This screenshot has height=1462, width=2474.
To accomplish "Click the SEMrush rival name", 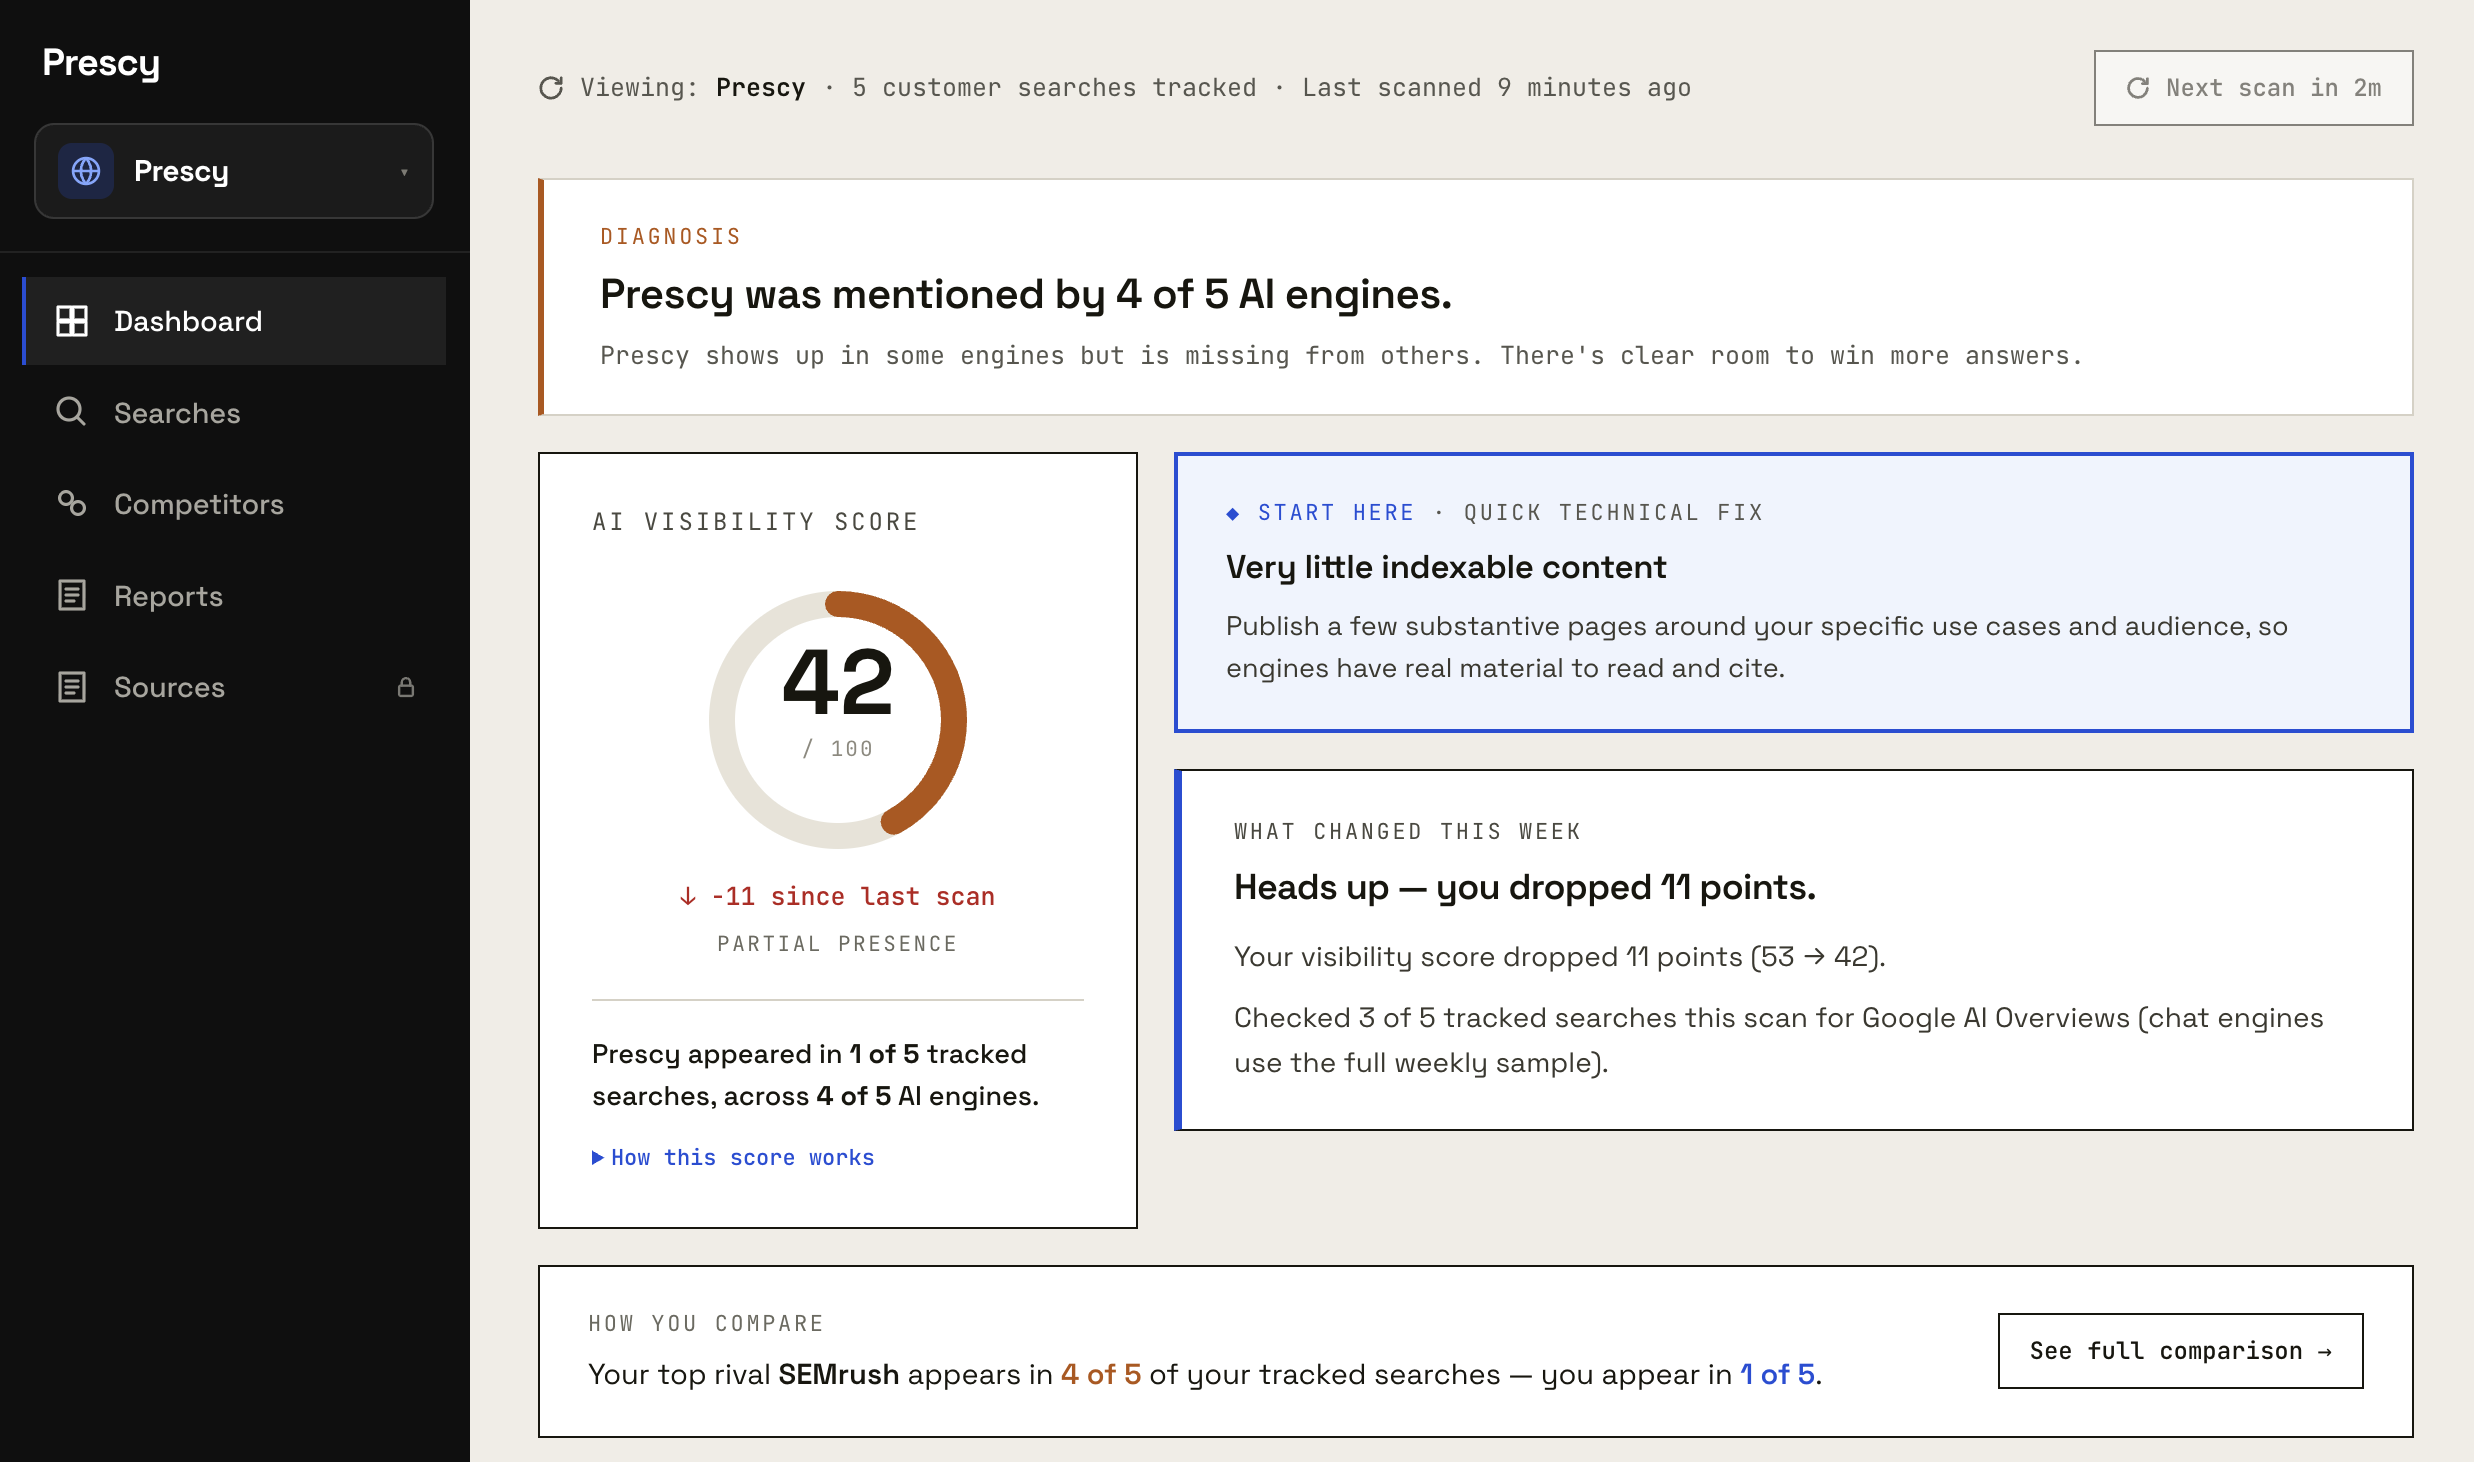I will point(838,1374).
